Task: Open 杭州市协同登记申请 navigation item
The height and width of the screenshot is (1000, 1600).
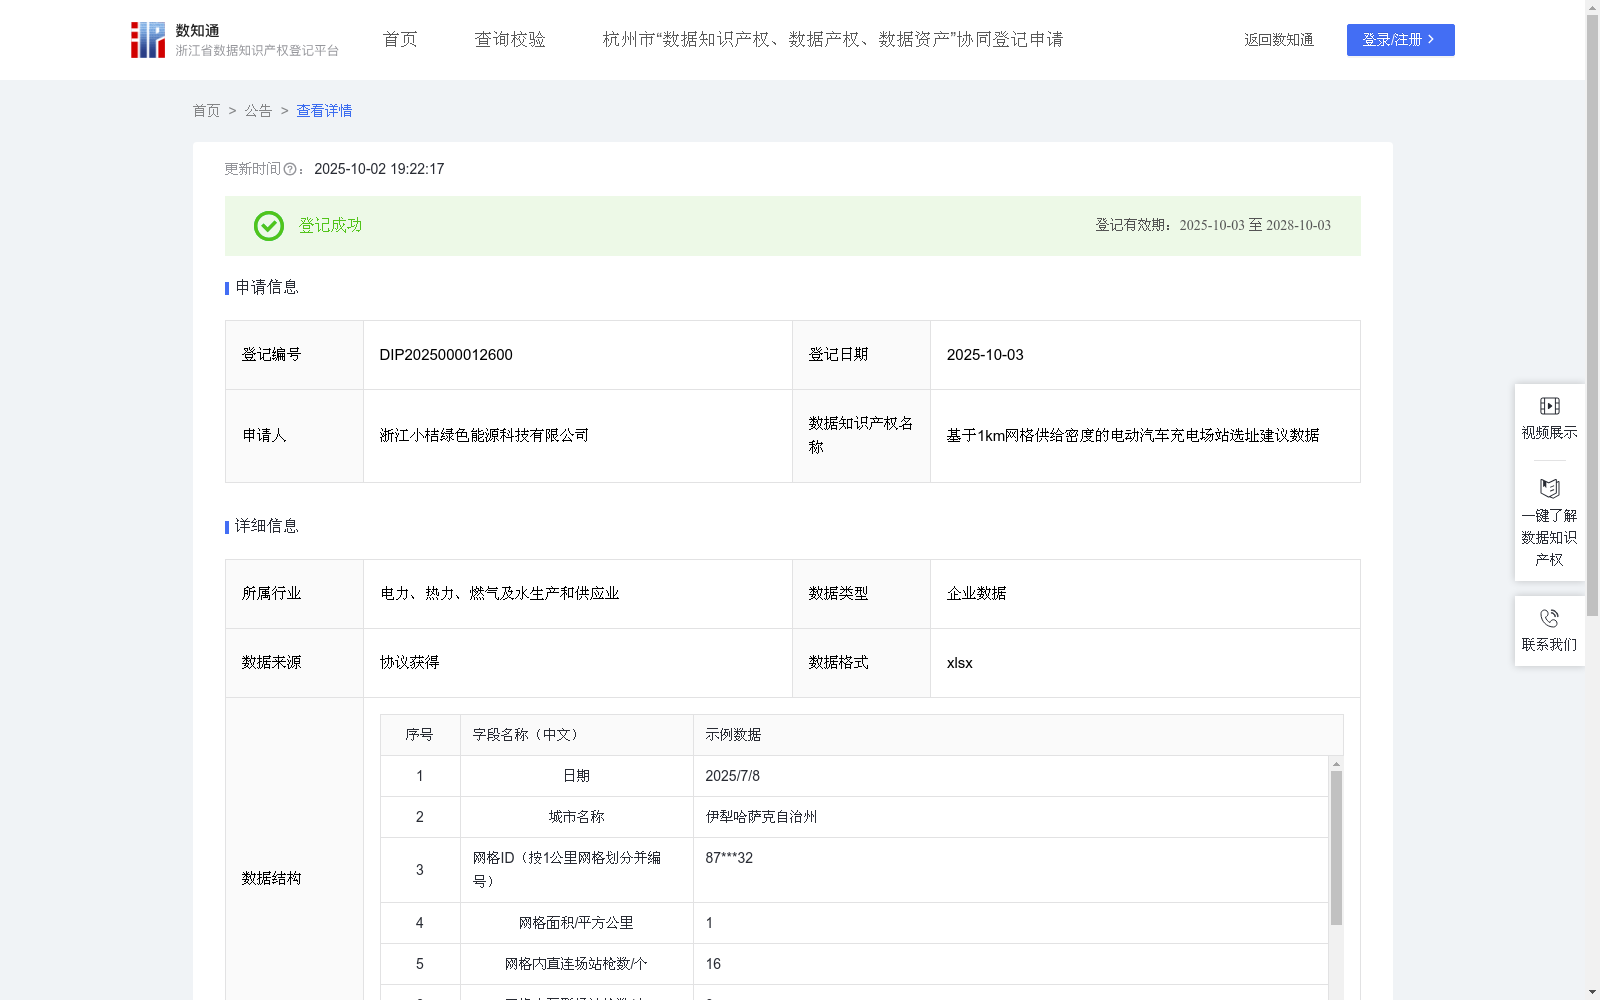Action: (x=833, y=40)
